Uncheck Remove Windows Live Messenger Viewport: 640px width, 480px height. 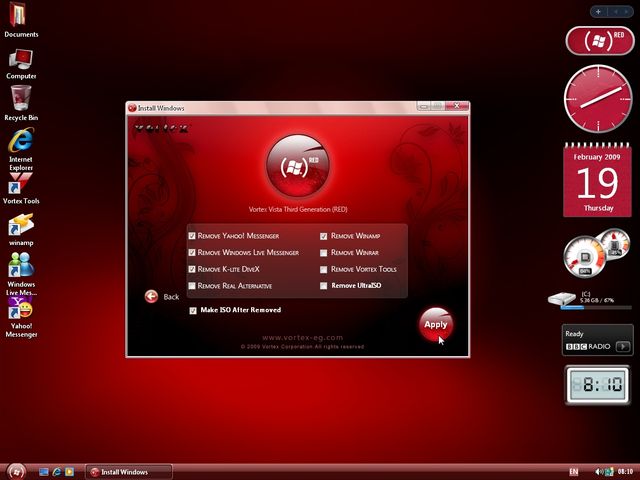click(x=192, y=253)
